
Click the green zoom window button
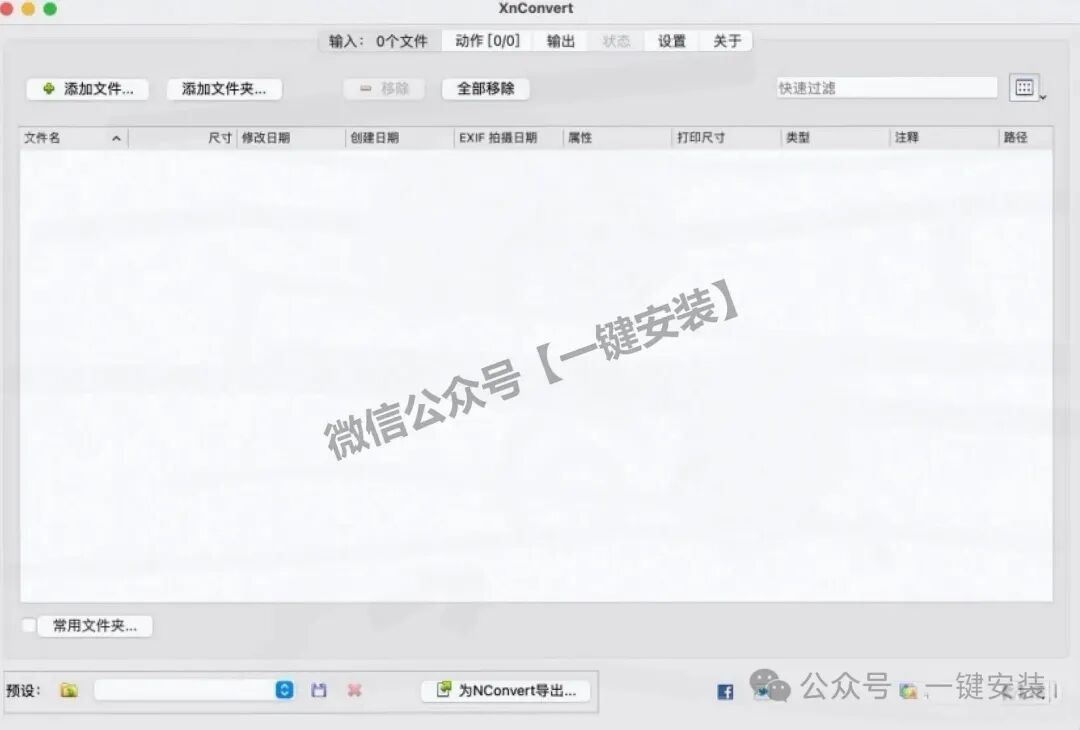[x=50, y=9]
